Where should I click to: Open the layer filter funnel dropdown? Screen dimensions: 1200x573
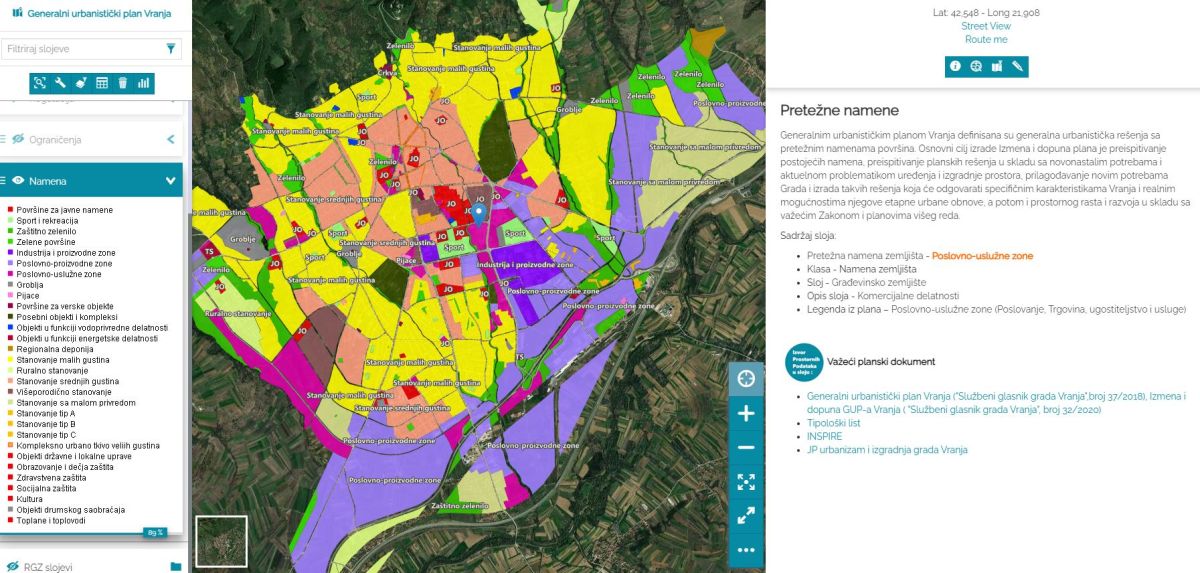point(171,48)
